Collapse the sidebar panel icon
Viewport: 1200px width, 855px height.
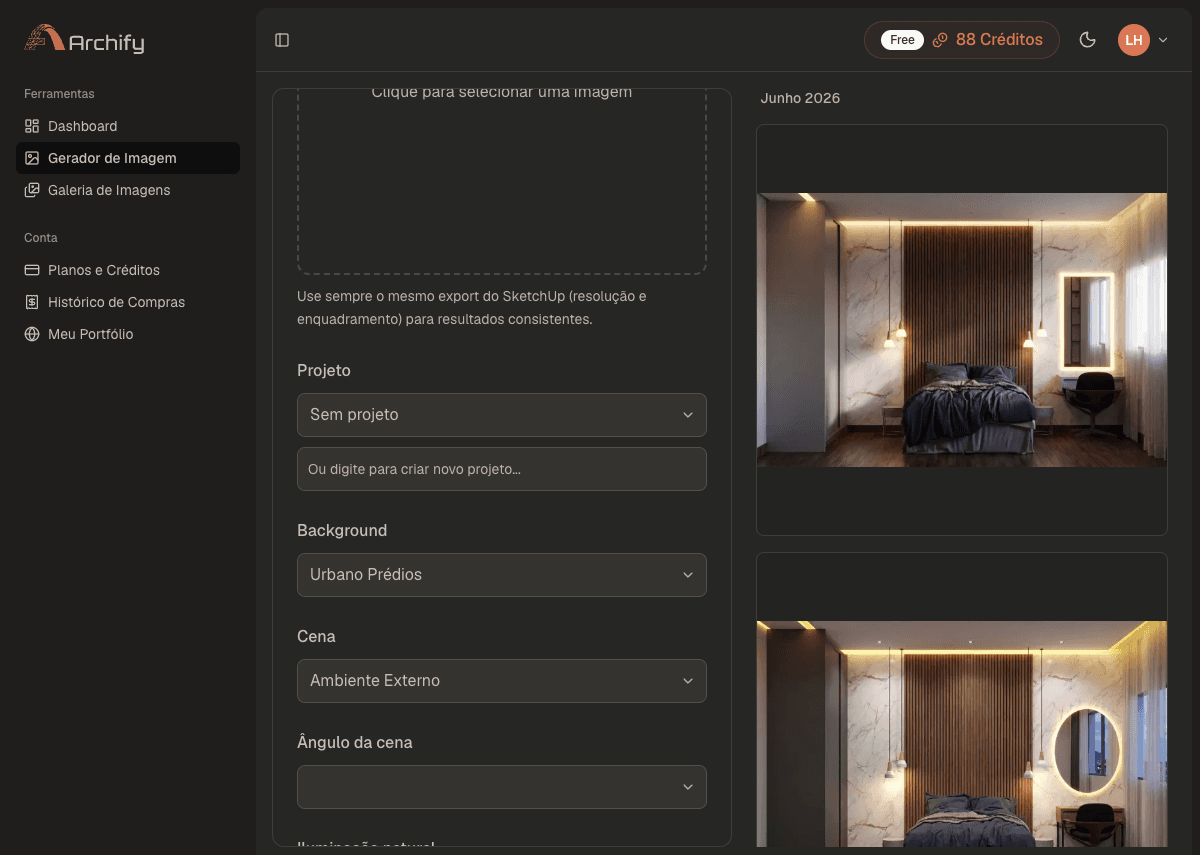point(282,40)
